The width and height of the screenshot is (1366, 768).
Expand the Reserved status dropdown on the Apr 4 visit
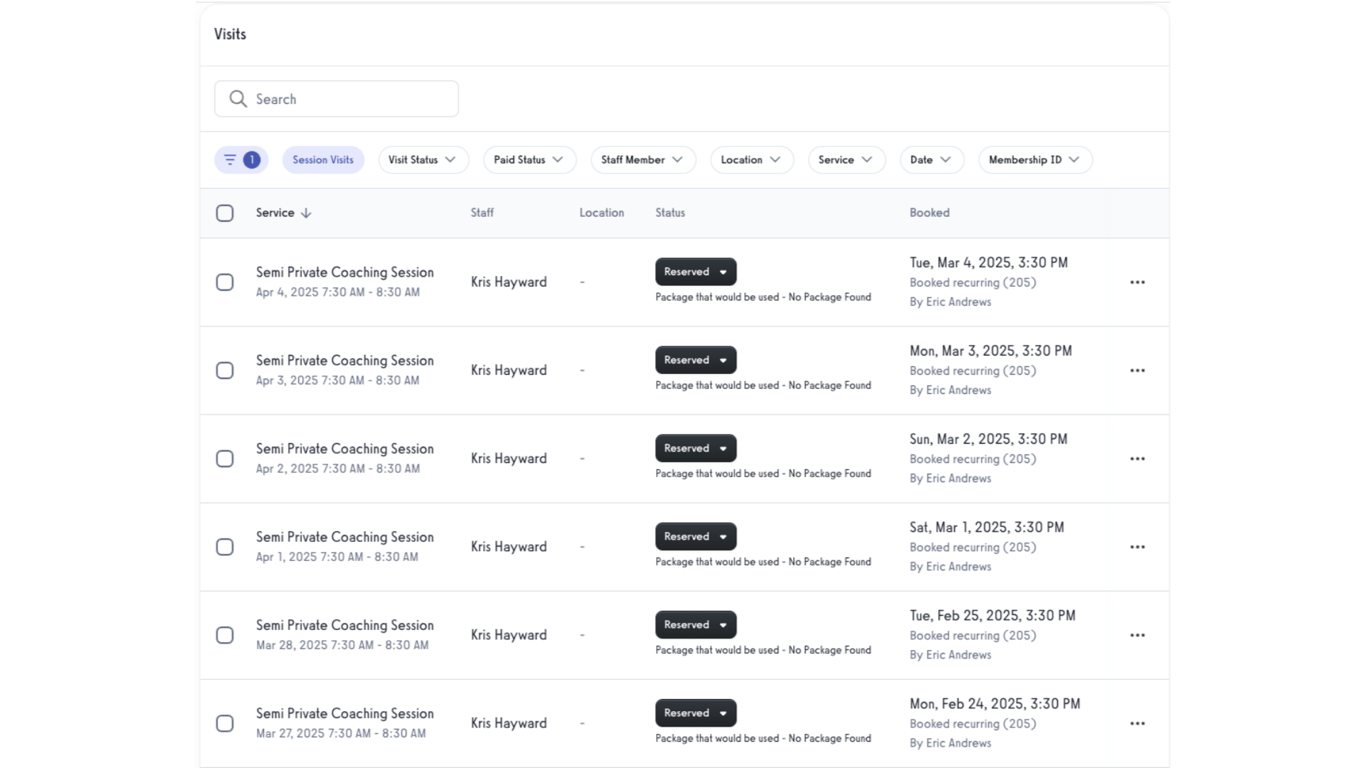tap(723, 271)
